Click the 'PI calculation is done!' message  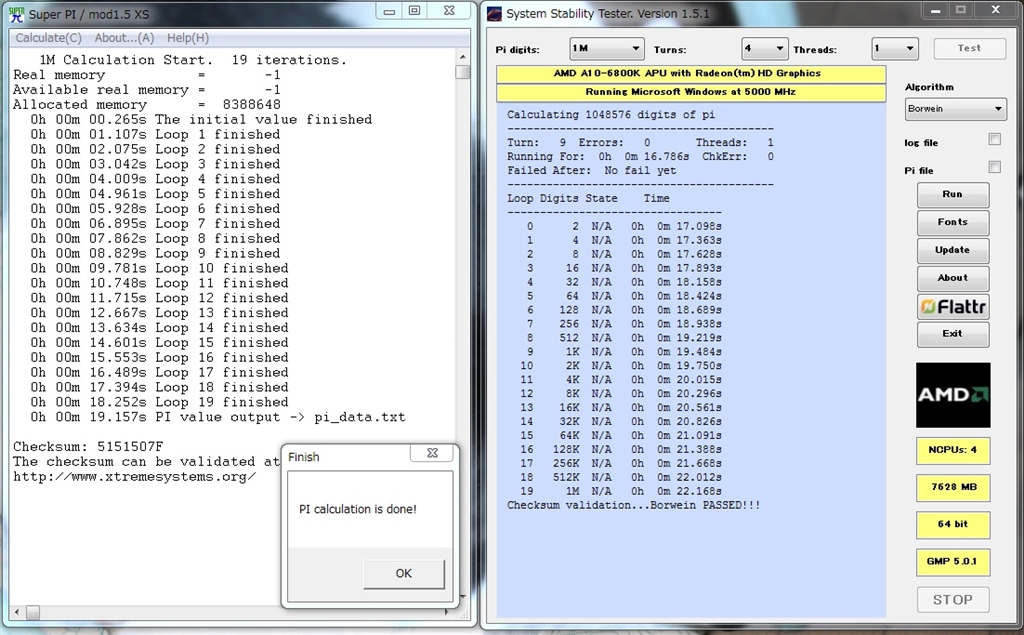(358, 509)
